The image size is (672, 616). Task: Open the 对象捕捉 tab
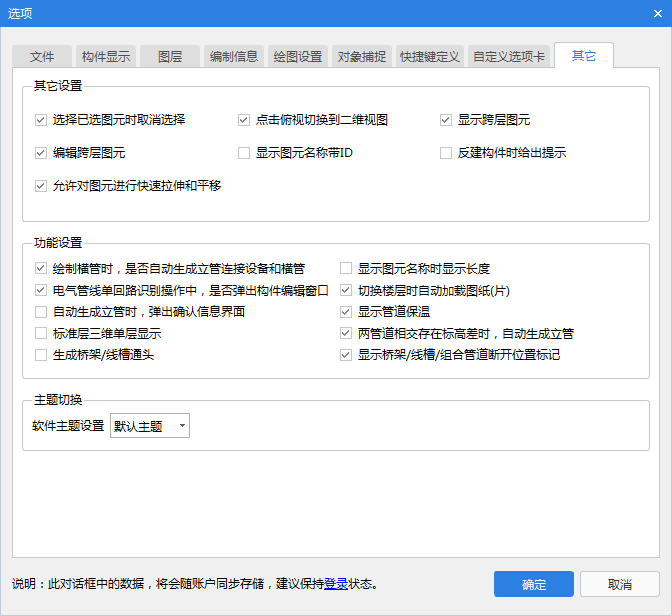[362, 57]
